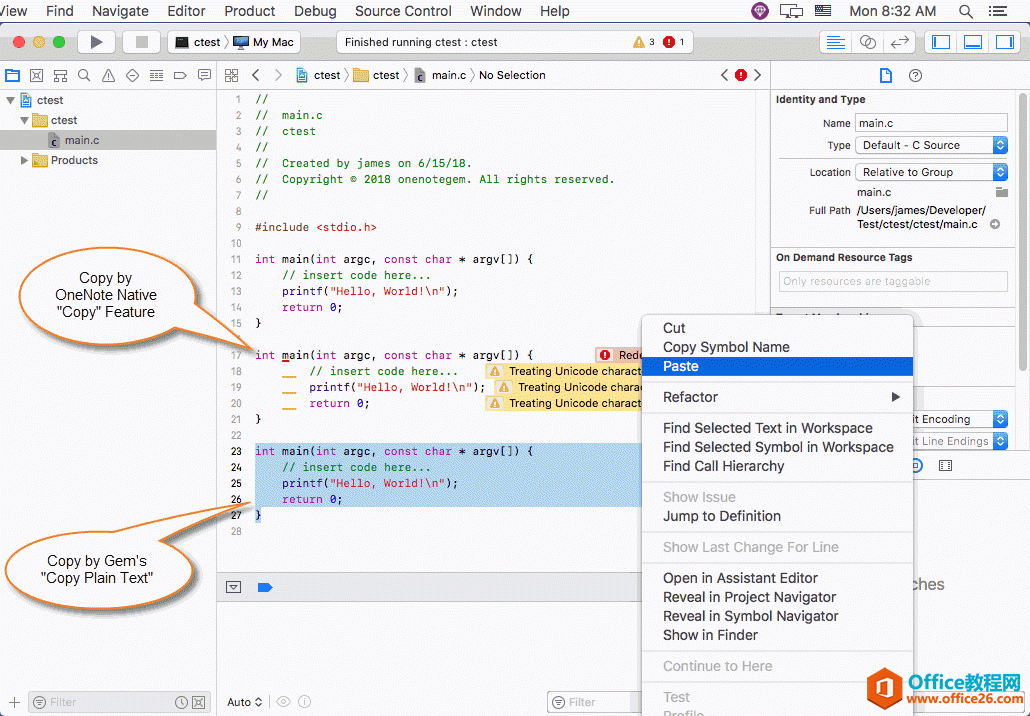1030x716 pixels.
Task: Toggle the Debug area visibility
Action: (x=974, y=42)
